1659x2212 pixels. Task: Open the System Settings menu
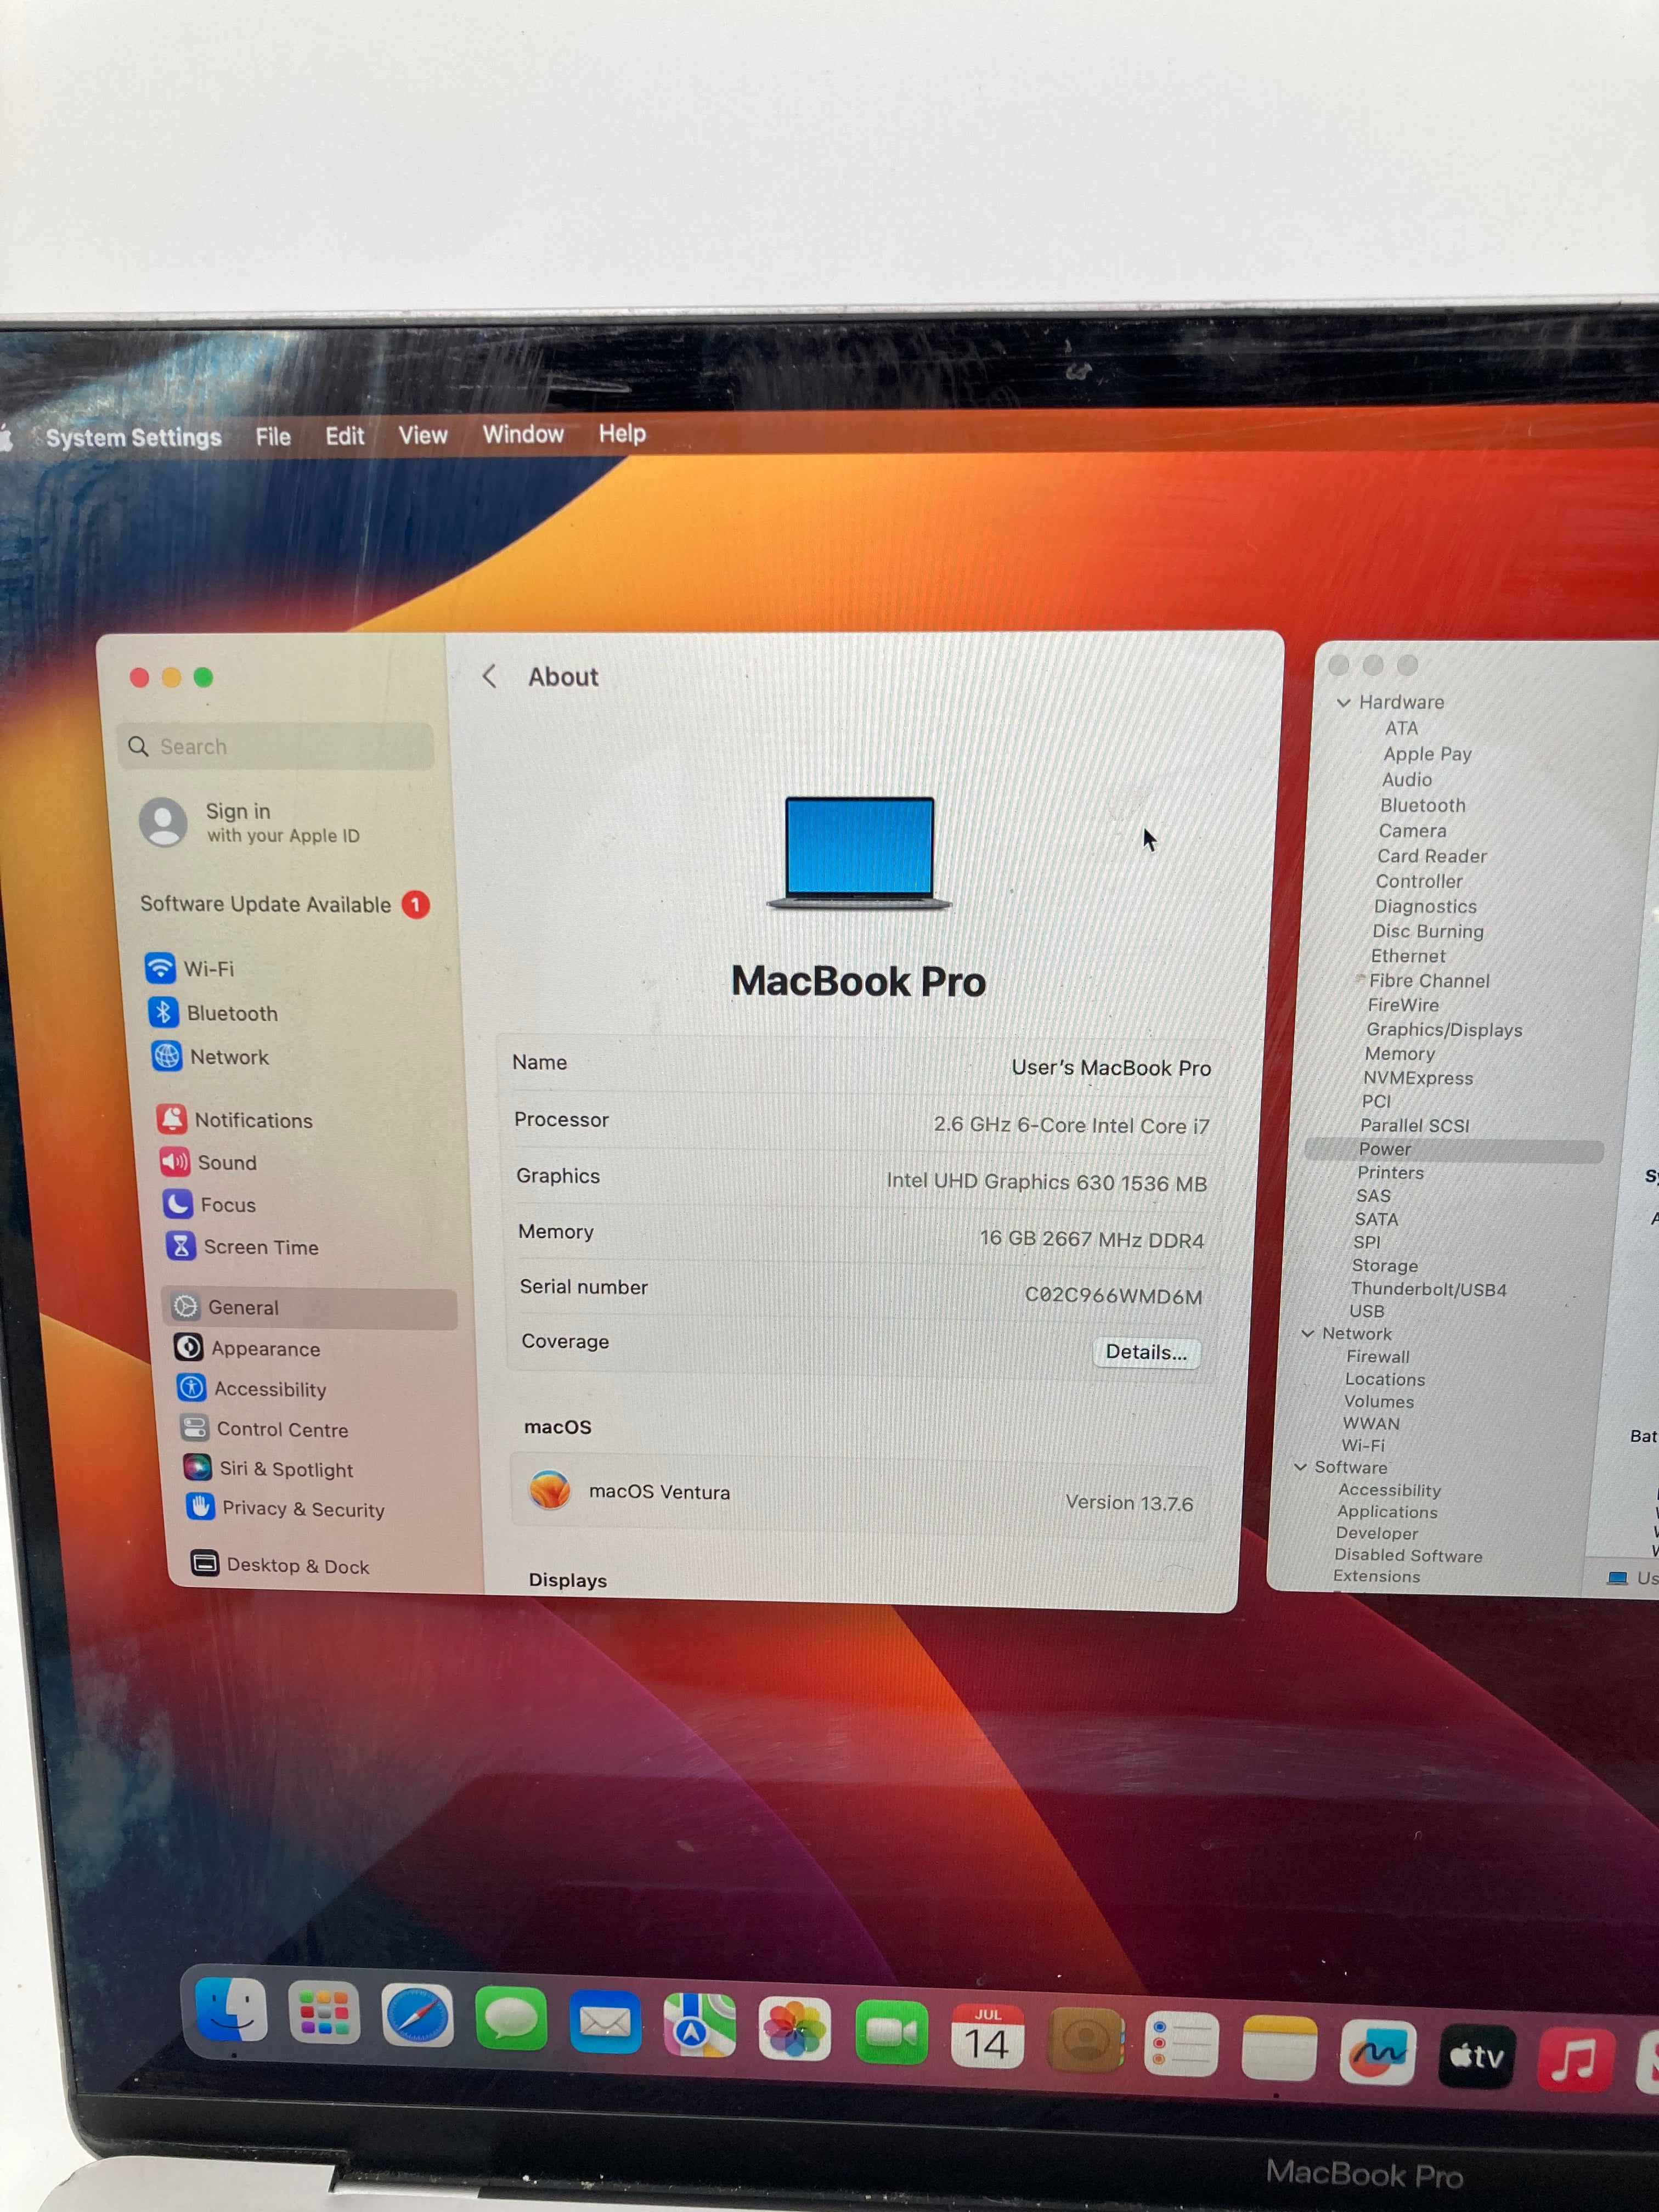point(133,437)
